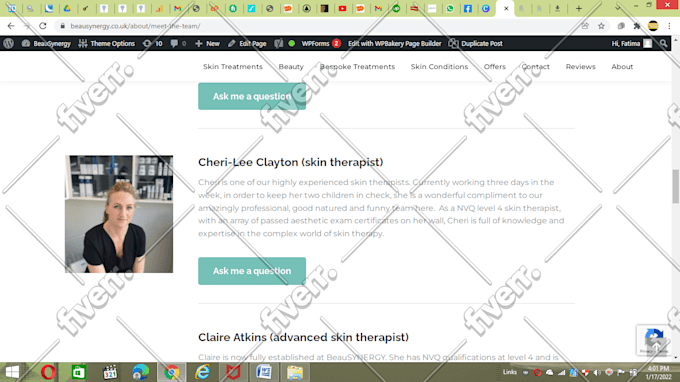Click the system tray volume icon
The height and width of the screenshot is (382, 680).
(598, 372)
